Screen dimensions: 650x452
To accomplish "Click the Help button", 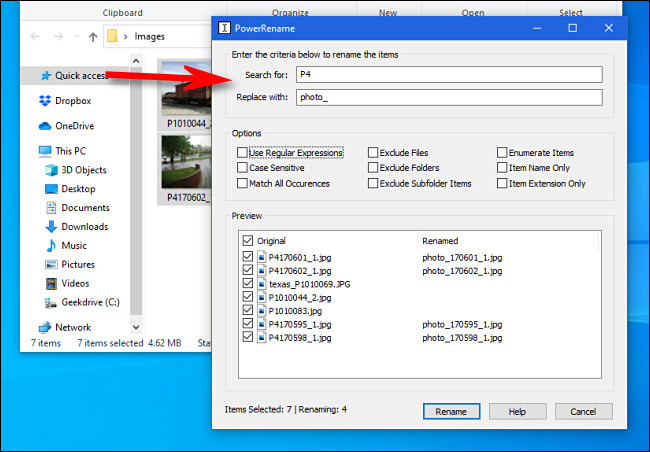I will tap(517, 411).
